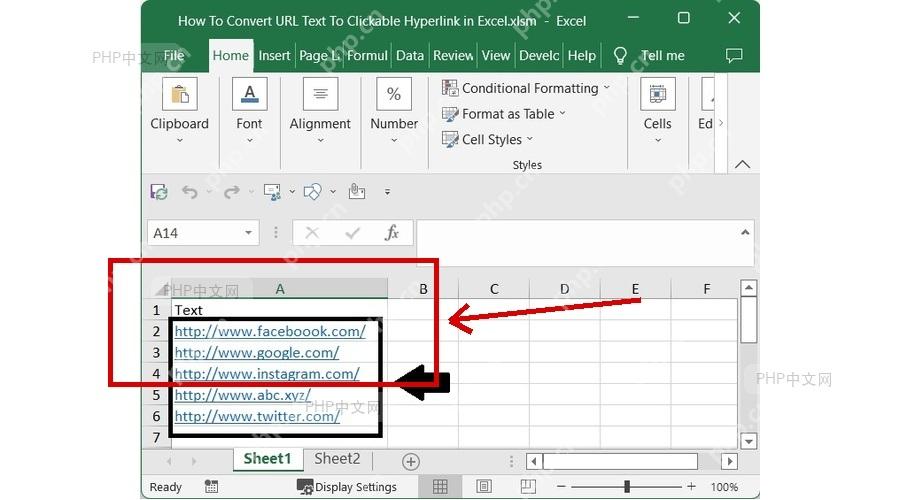Viewport: 900px width, 500px height.
Task: Click the touch mode hand icon
Action: [356, 191]
